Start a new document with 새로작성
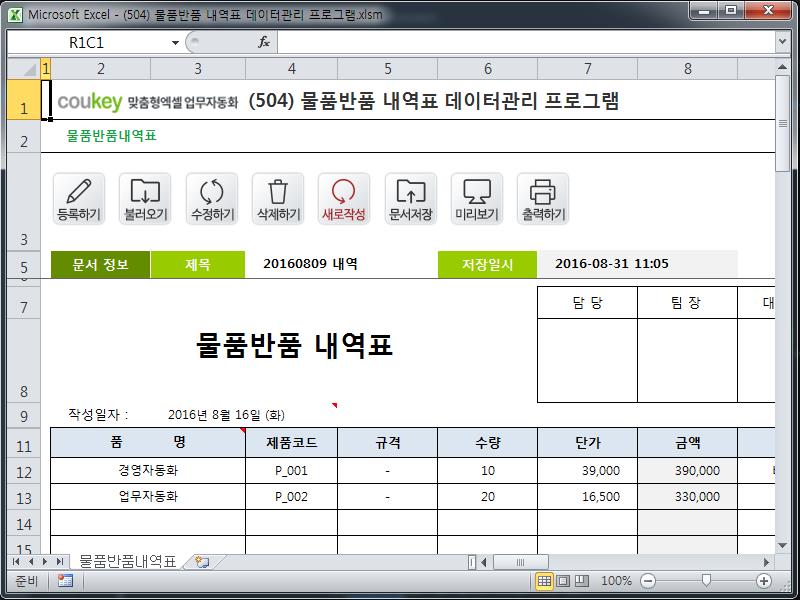Image resolution: width=800 pixels, height=600 pixels. coord(344,199)
